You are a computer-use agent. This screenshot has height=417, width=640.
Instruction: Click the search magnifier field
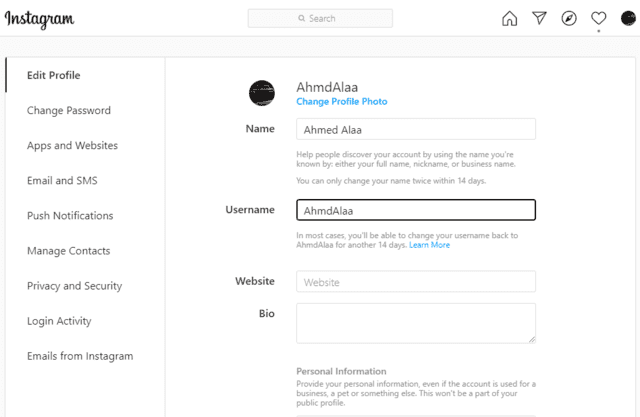click(x=320, y=18)
